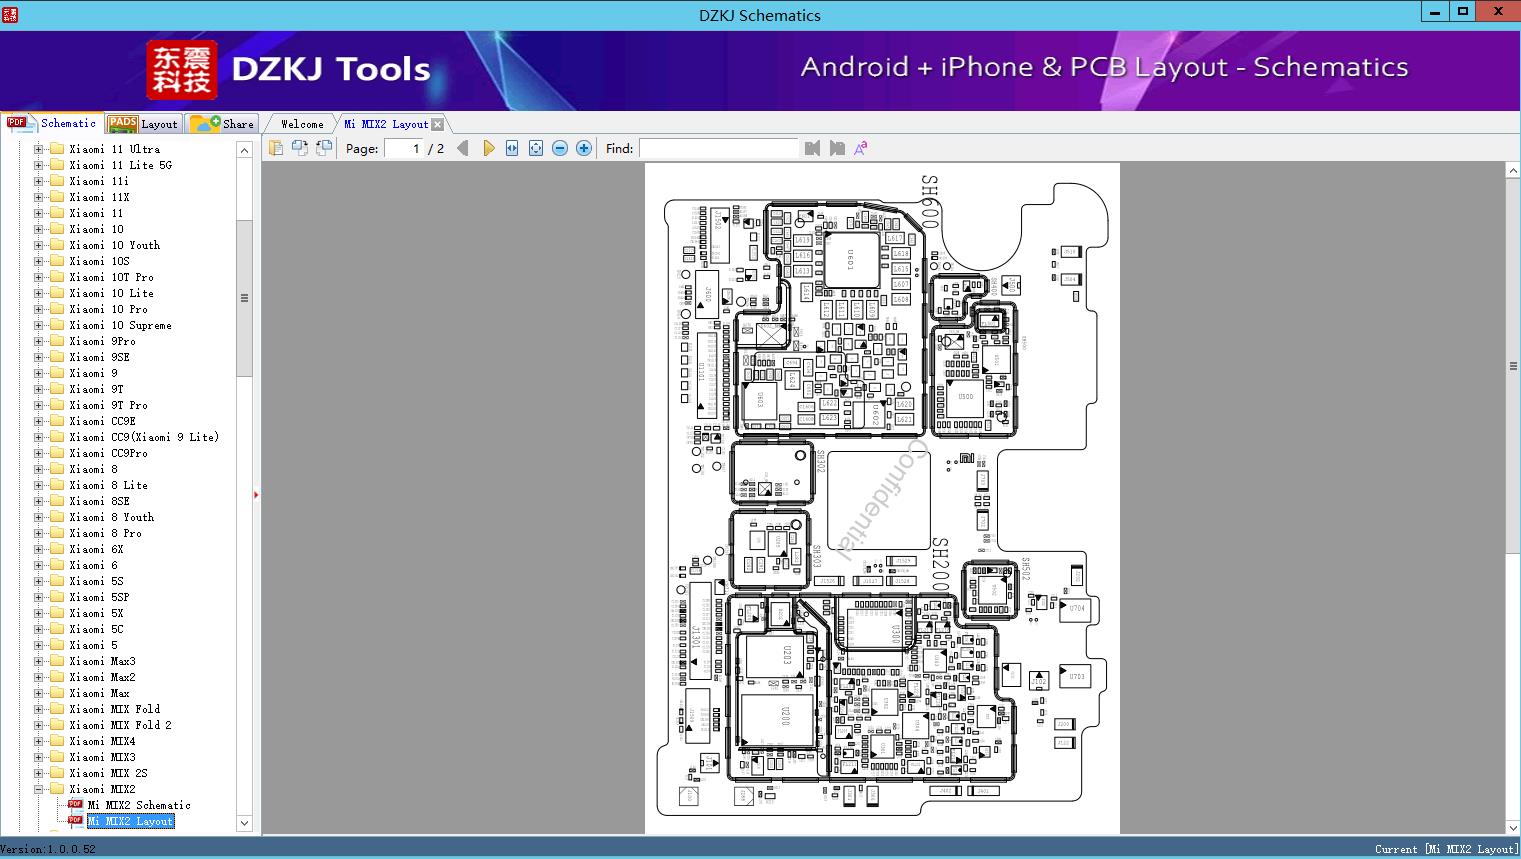This screenshot has height=859, width=1521.
Task: Expand the Xiaomi MIX 2S node
Action: click(x=39, y=773)
